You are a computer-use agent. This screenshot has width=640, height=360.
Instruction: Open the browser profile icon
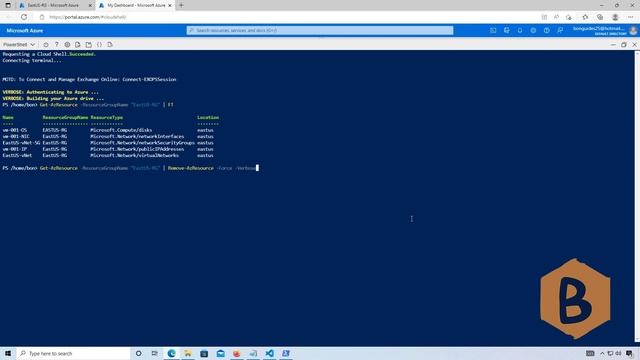tap(615, 17)
